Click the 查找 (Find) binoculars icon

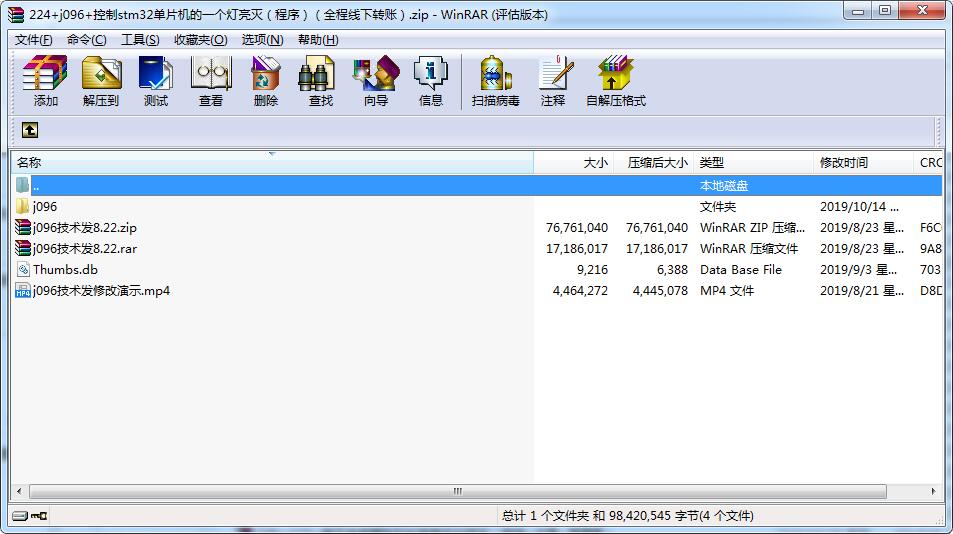point(317,73)
